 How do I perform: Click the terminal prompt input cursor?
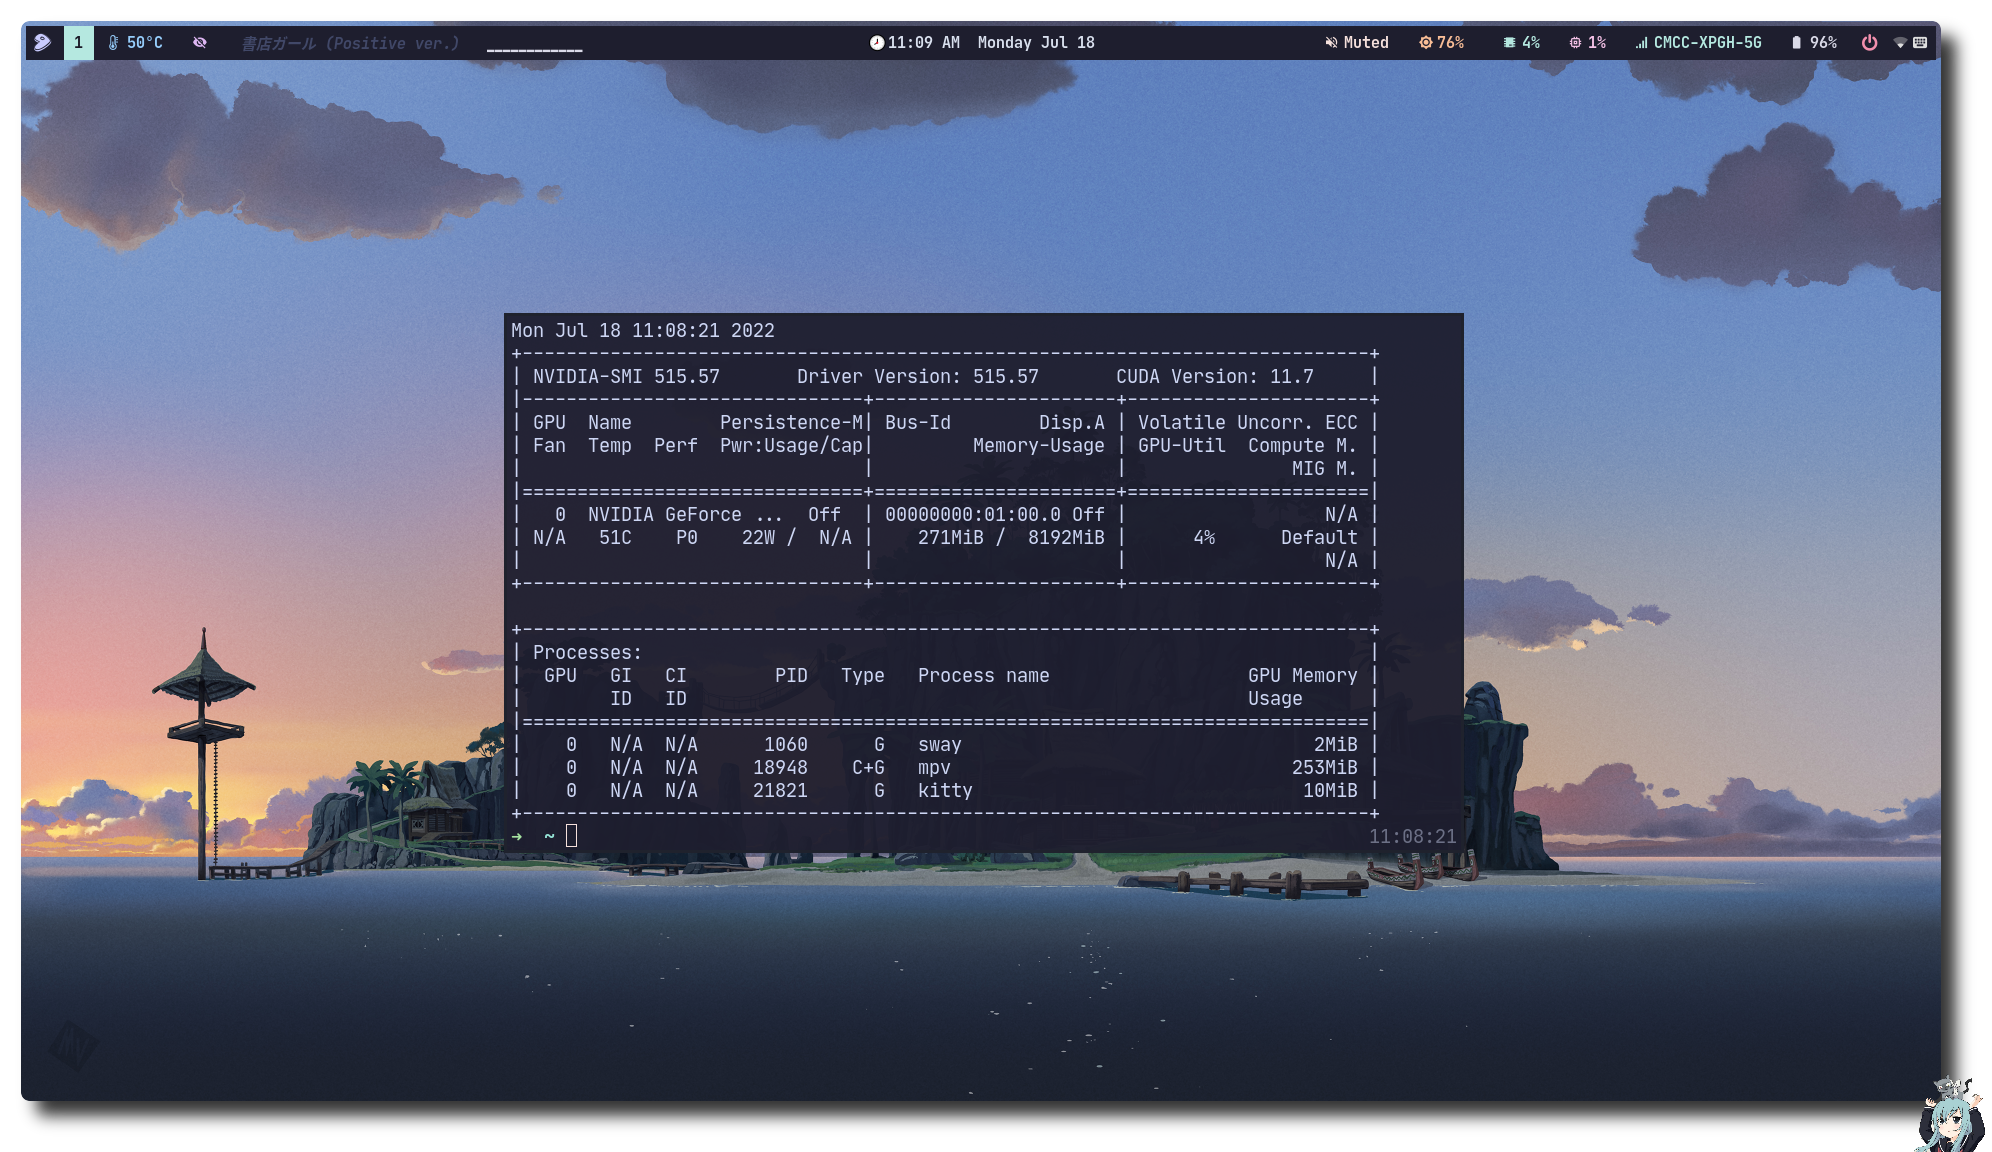pos(571,836)
